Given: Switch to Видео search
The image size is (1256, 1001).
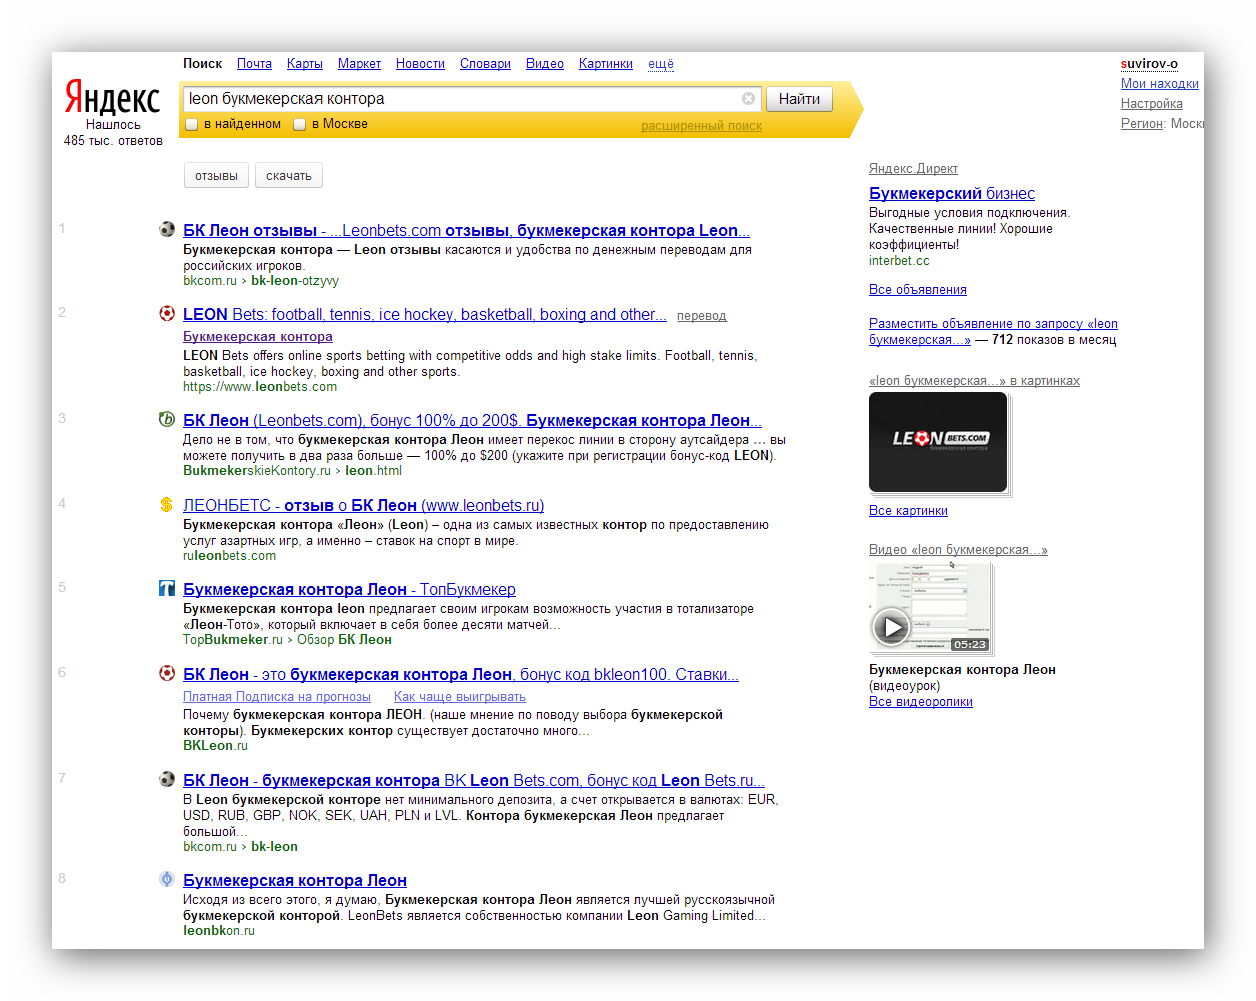Looking at the screenshot, I should tap(545, 64).
